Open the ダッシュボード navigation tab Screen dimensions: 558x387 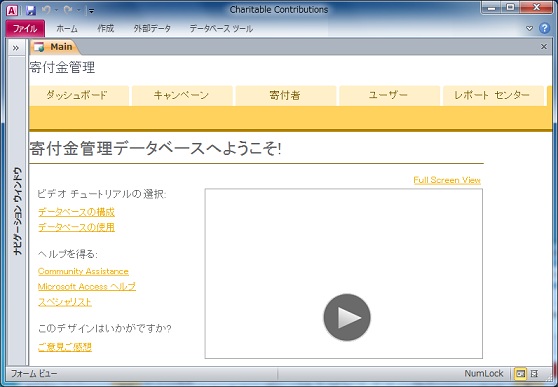[x=79, y=95]
